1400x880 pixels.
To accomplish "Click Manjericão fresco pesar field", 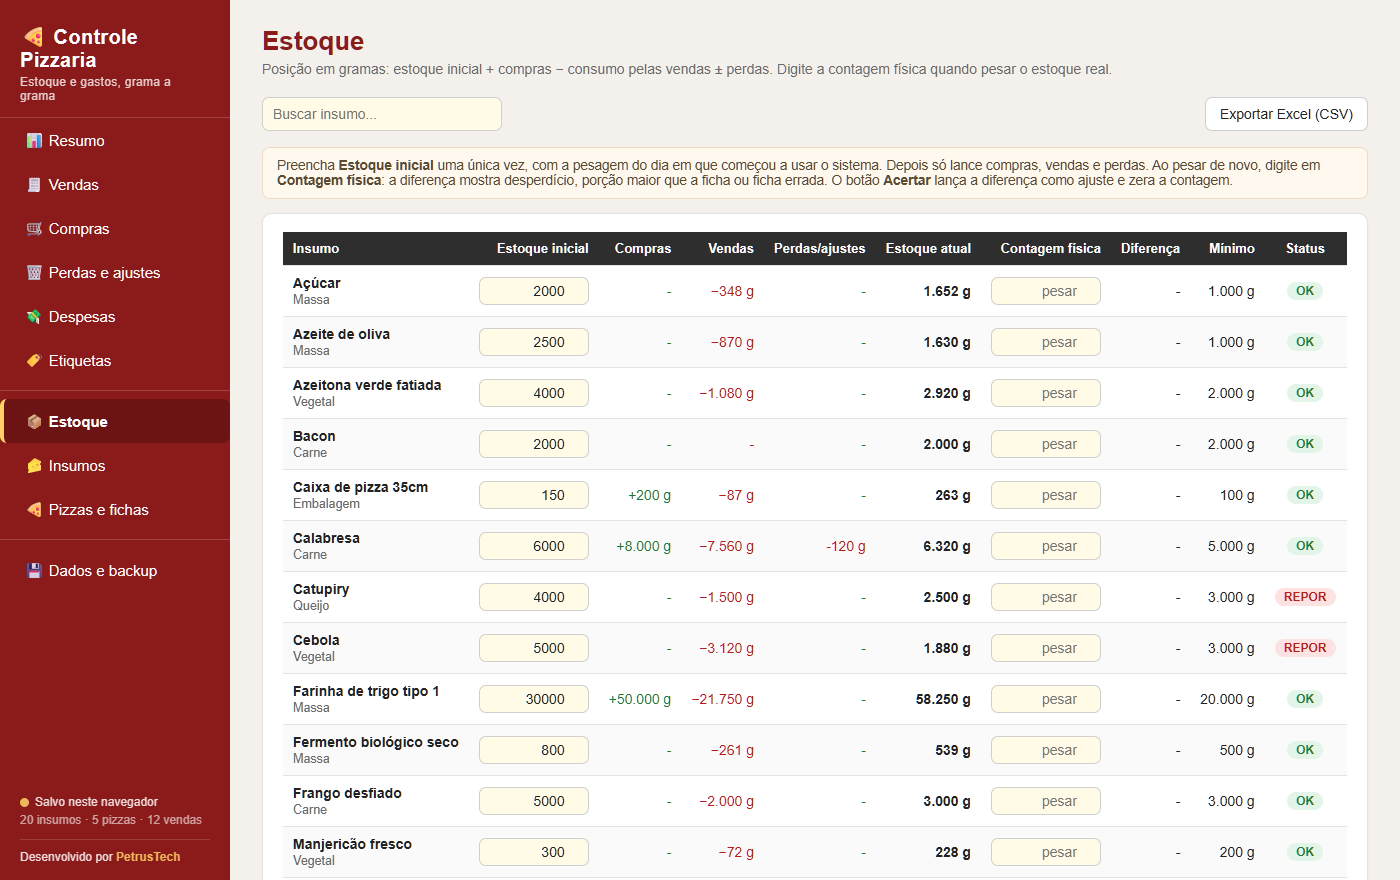I will pos(1046,852).
